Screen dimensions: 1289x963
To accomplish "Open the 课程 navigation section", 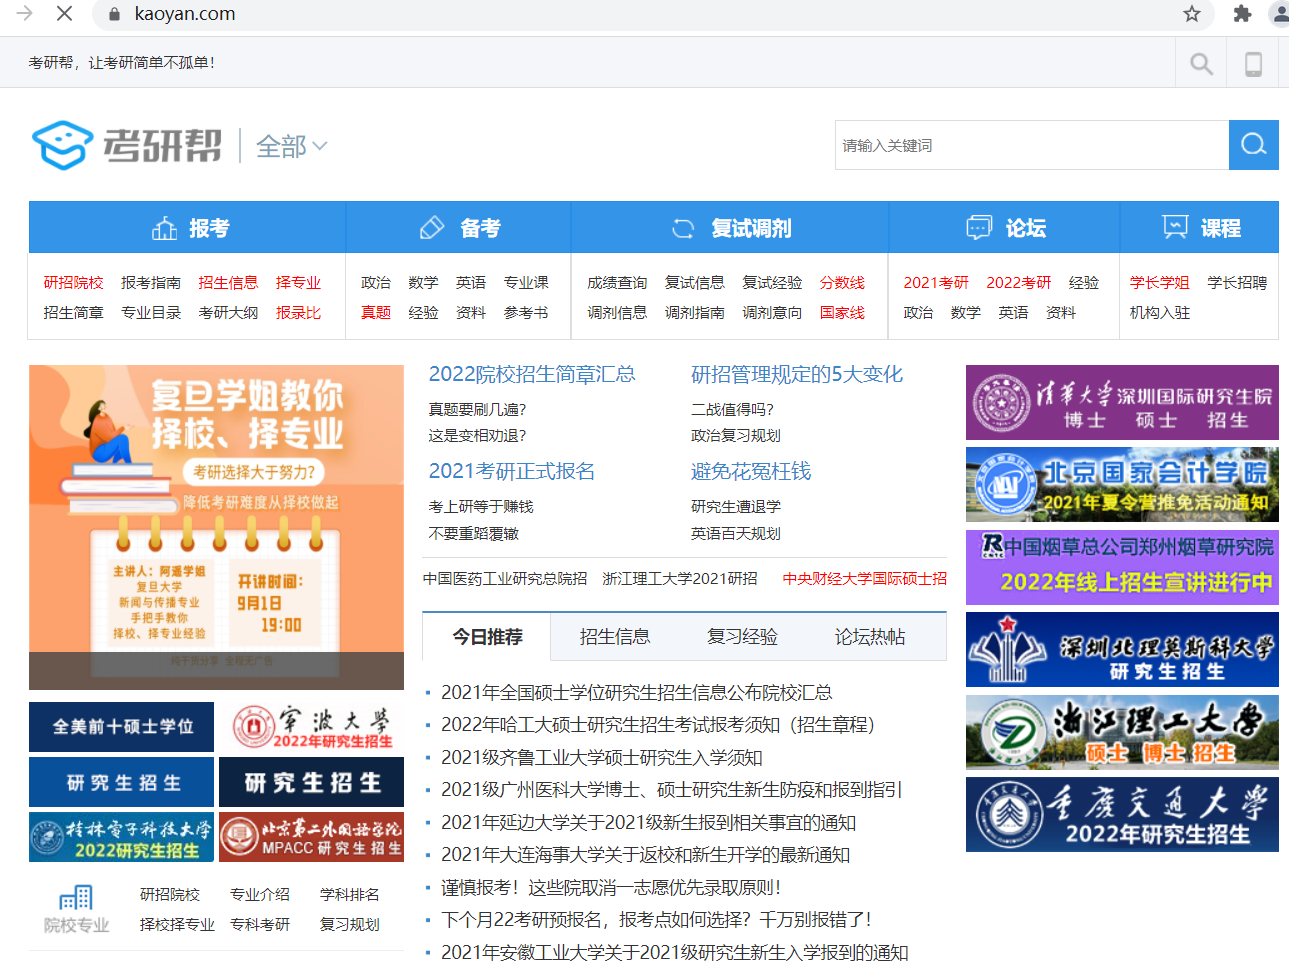I will click(x=1200, y=228).
